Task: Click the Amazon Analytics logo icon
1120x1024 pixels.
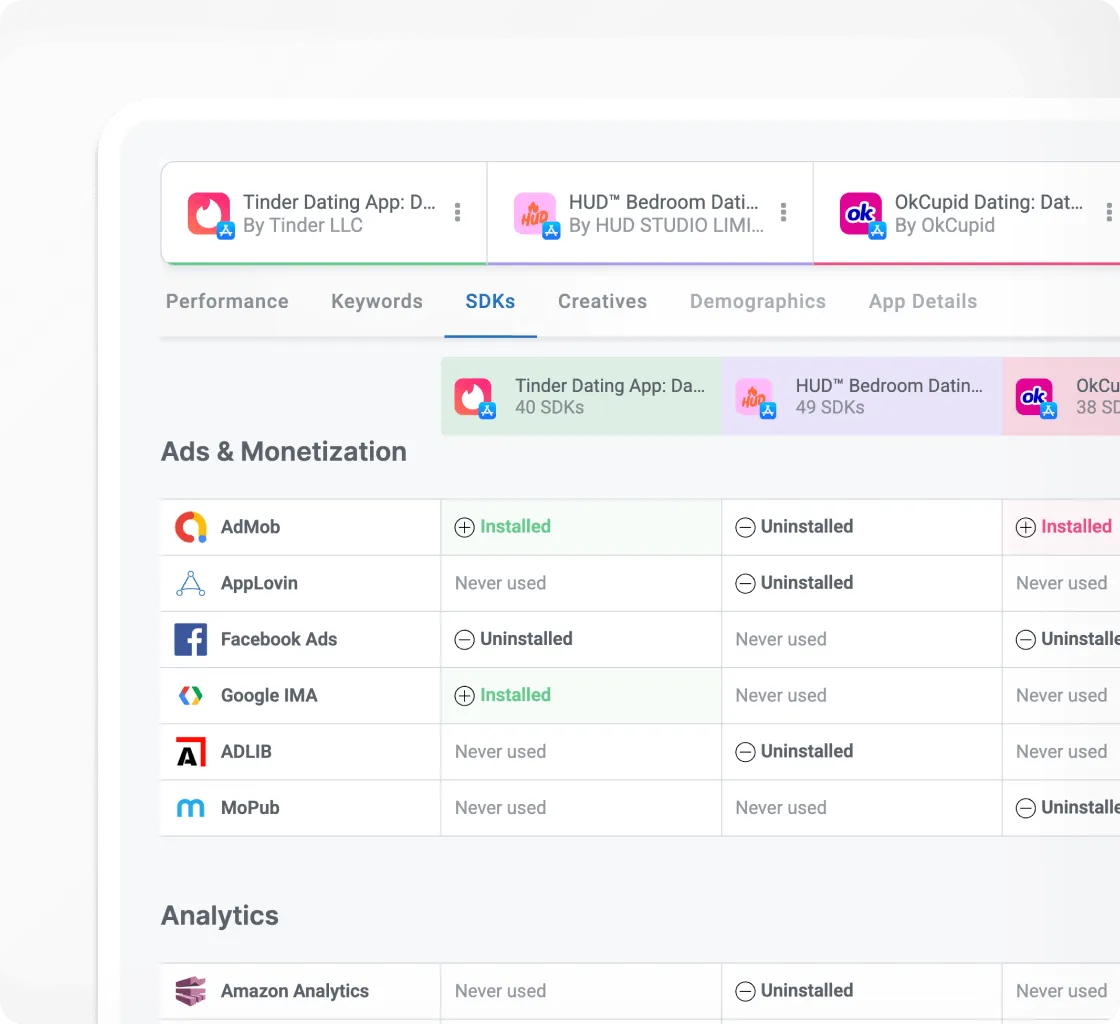Action: point(191,991)
